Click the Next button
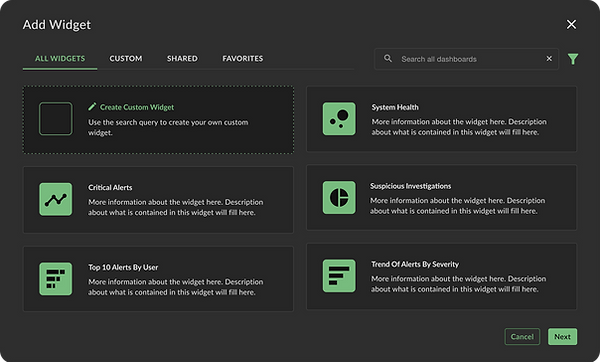 point(562,337)
